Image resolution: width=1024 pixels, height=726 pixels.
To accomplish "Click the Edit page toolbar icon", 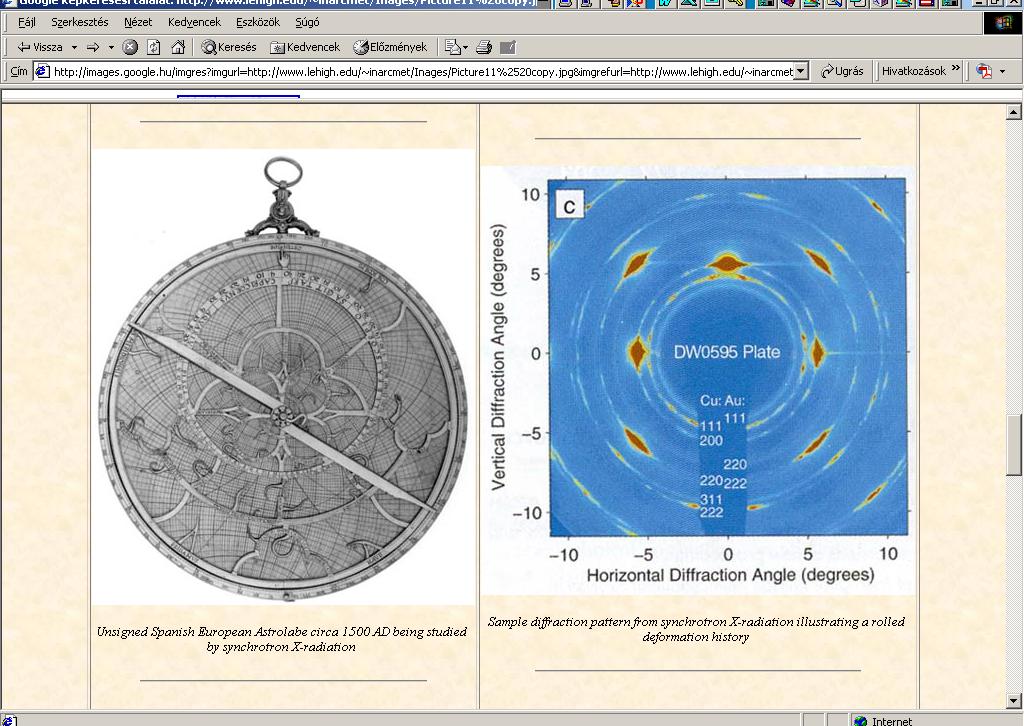I will click(507, 47).
